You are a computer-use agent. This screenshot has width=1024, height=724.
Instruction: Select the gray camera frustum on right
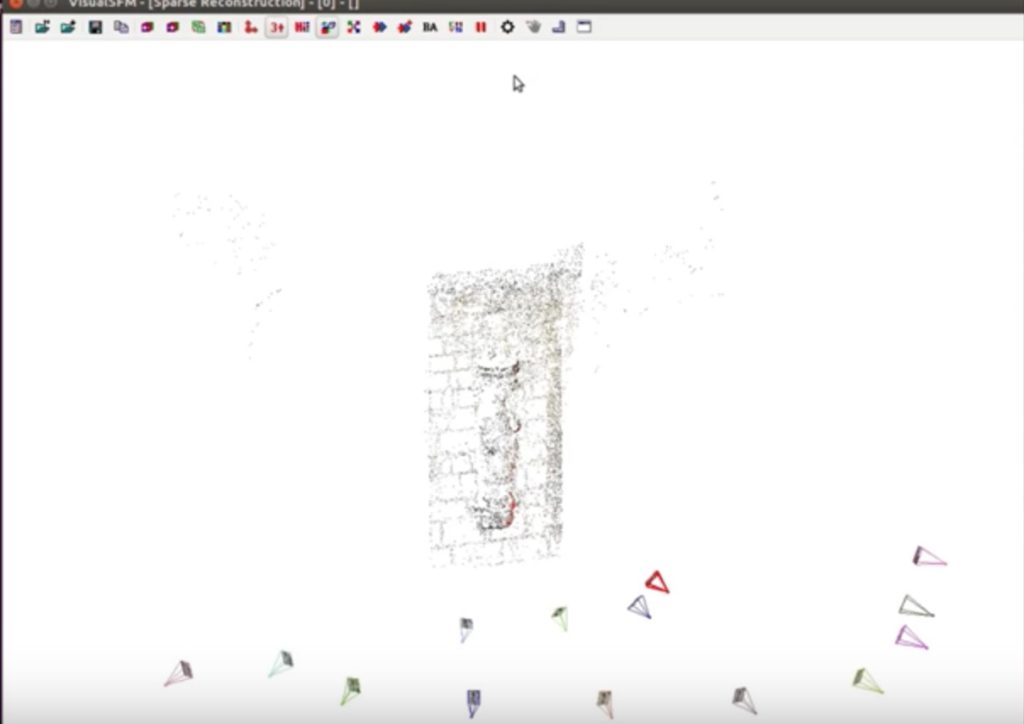[914, 606]
